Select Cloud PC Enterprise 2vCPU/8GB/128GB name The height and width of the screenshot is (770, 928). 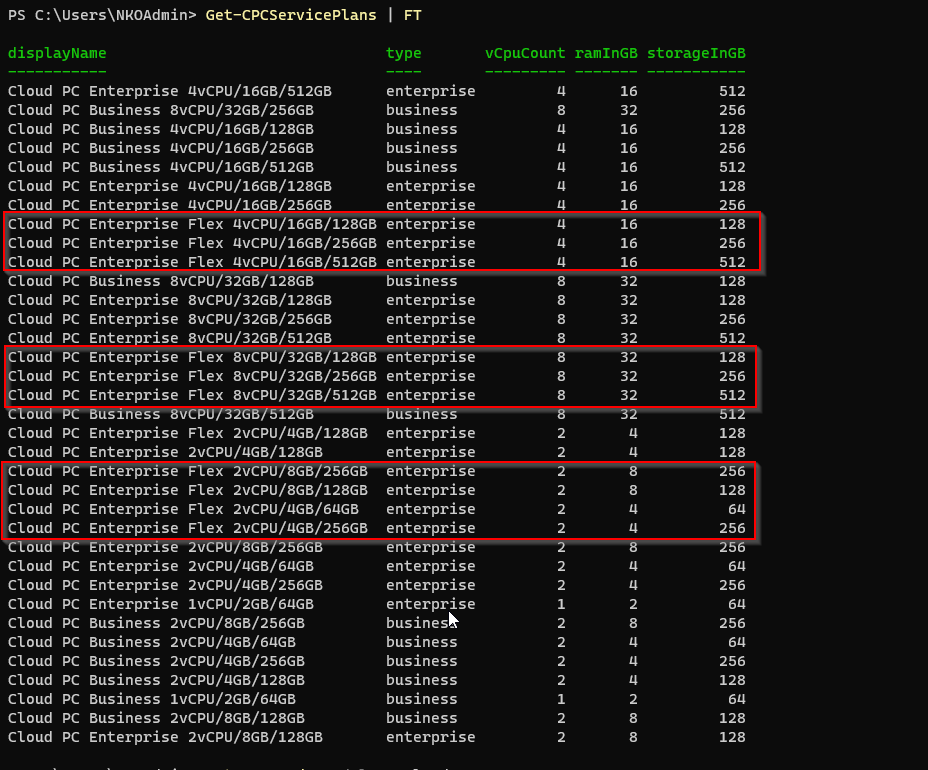click(x=165, y=737)
